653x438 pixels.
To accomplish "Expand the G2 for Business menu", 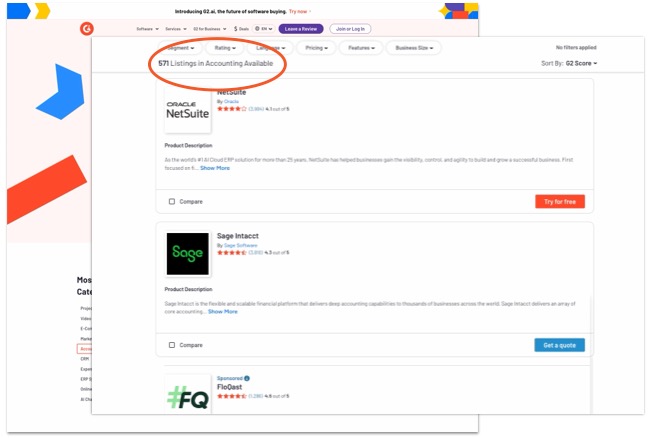I will pyautogui.click(x=209, y=29).
